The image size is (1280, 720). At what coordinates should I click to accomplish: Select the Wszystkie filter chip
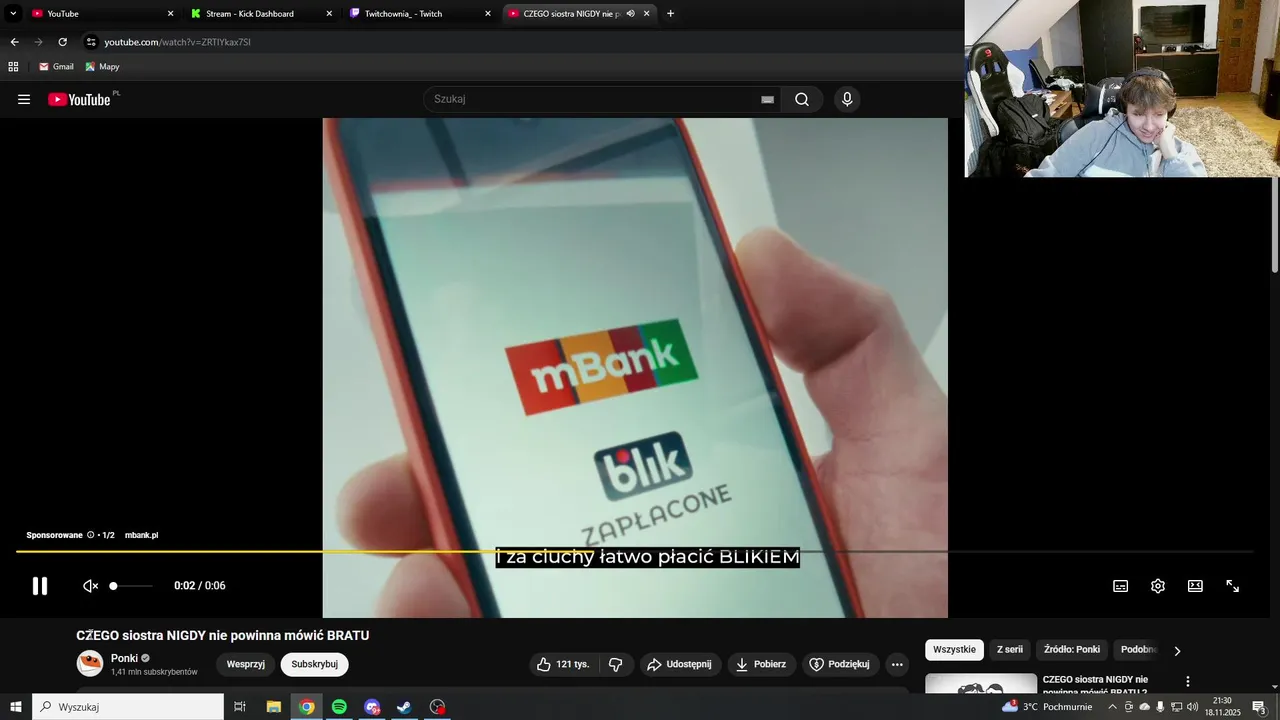coord(954,649)
